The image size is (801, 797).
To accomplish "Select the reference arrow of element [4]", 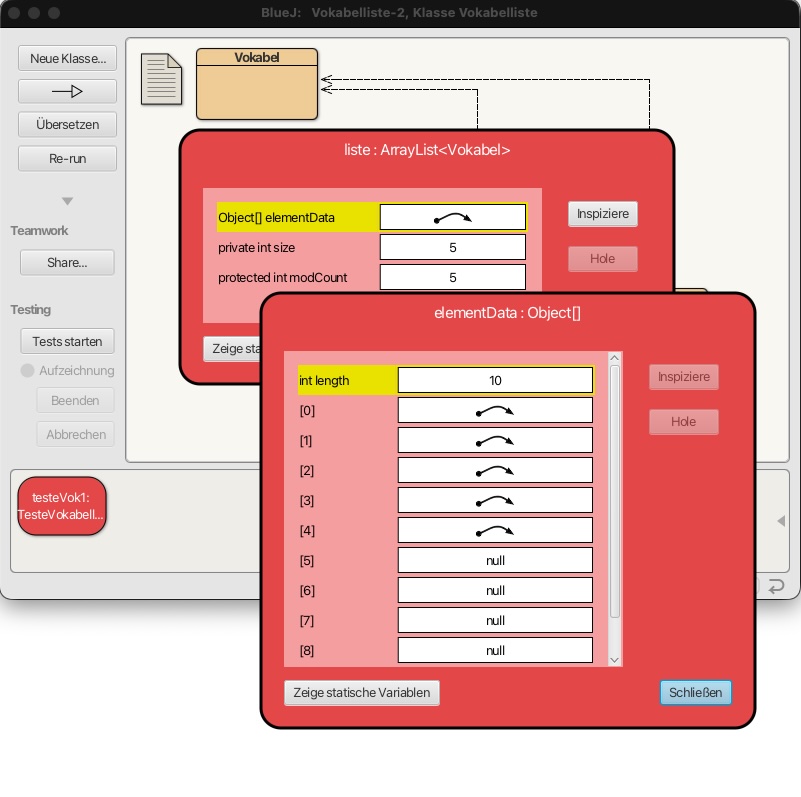I will click(495, 531).
